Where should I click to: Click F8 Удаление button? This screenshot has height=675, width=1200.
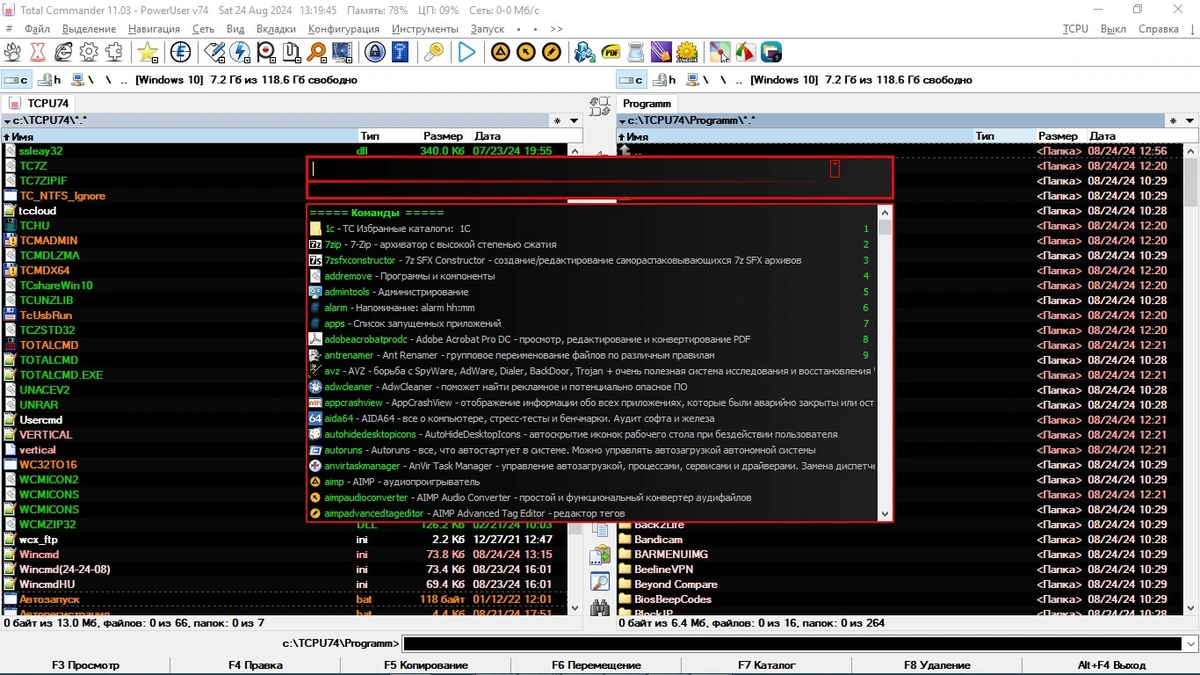point(937,665)
